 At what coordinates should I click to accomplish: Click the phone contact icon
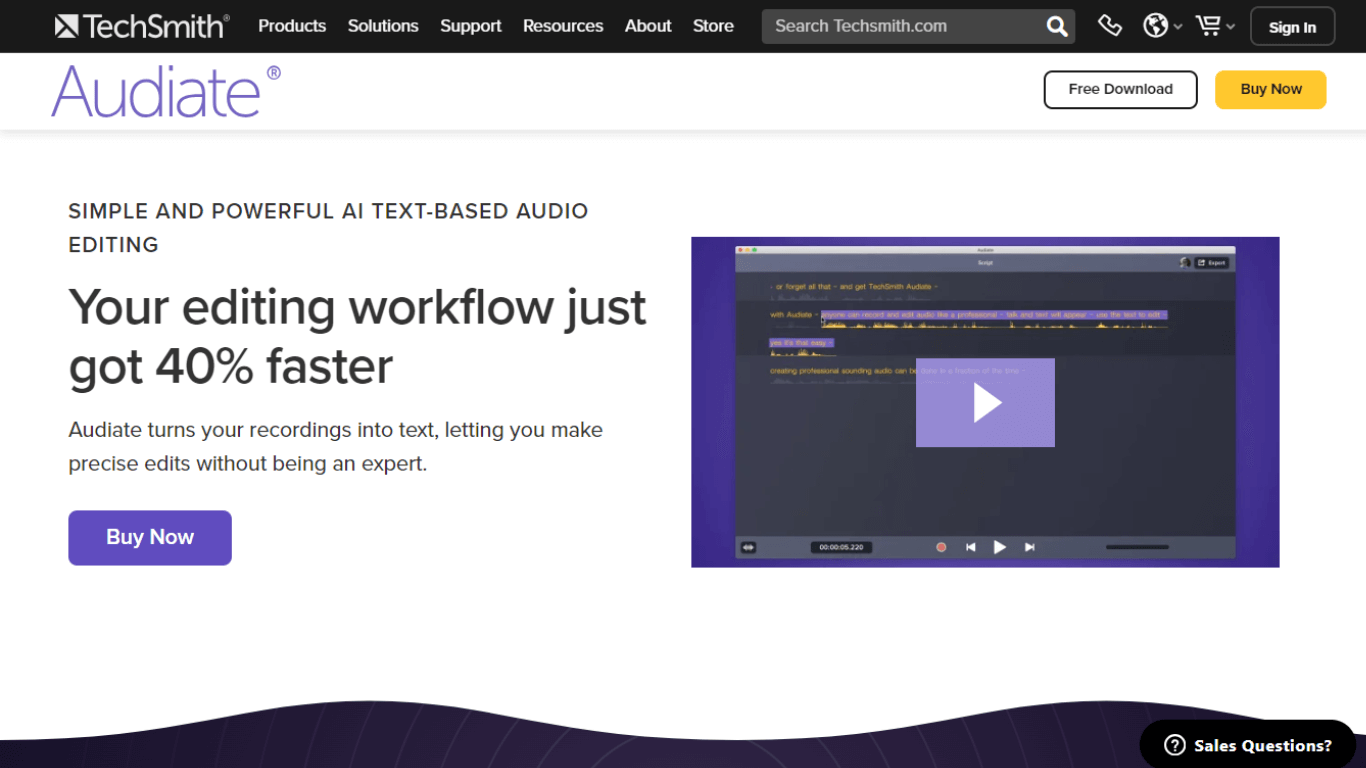pos(1110,26)
